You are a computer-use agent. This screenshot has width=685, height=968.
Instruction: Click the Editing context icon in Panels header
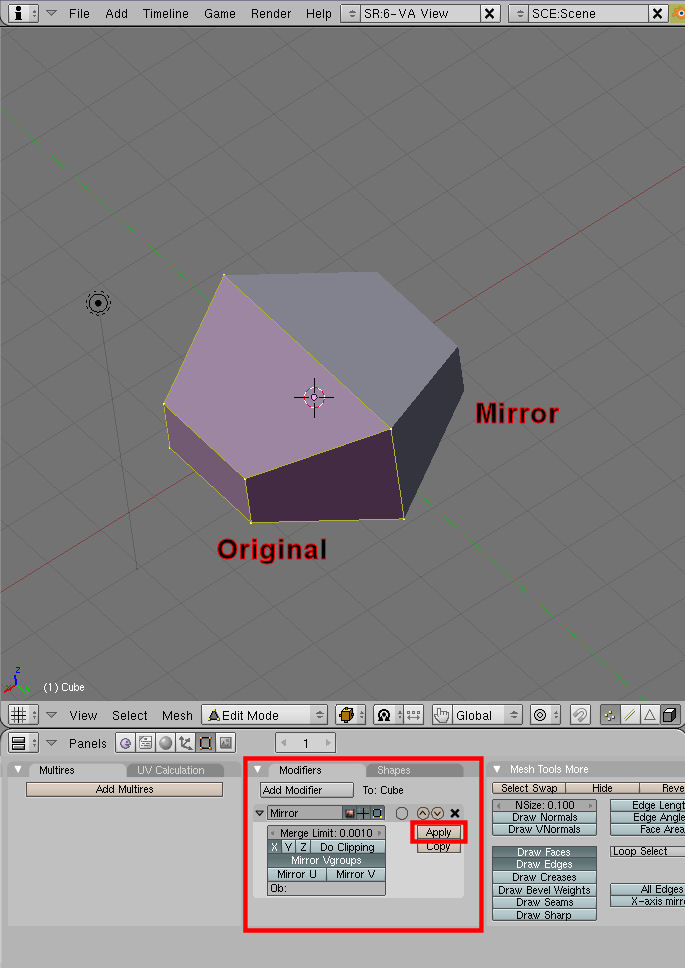point(205,743)
